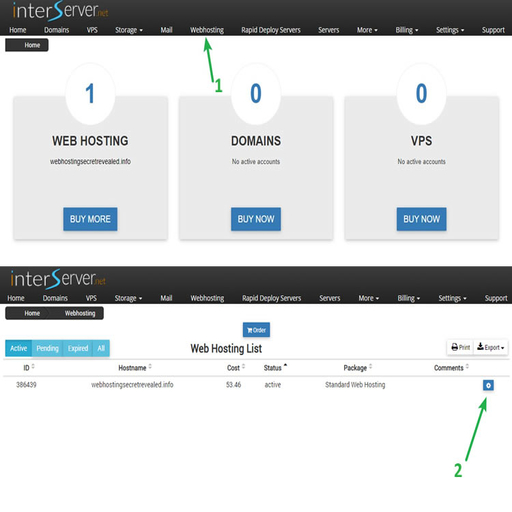The height and width of the screenshot is (512, 512).
Task: Click the 'active' status cell
Action: pos(273,385)
